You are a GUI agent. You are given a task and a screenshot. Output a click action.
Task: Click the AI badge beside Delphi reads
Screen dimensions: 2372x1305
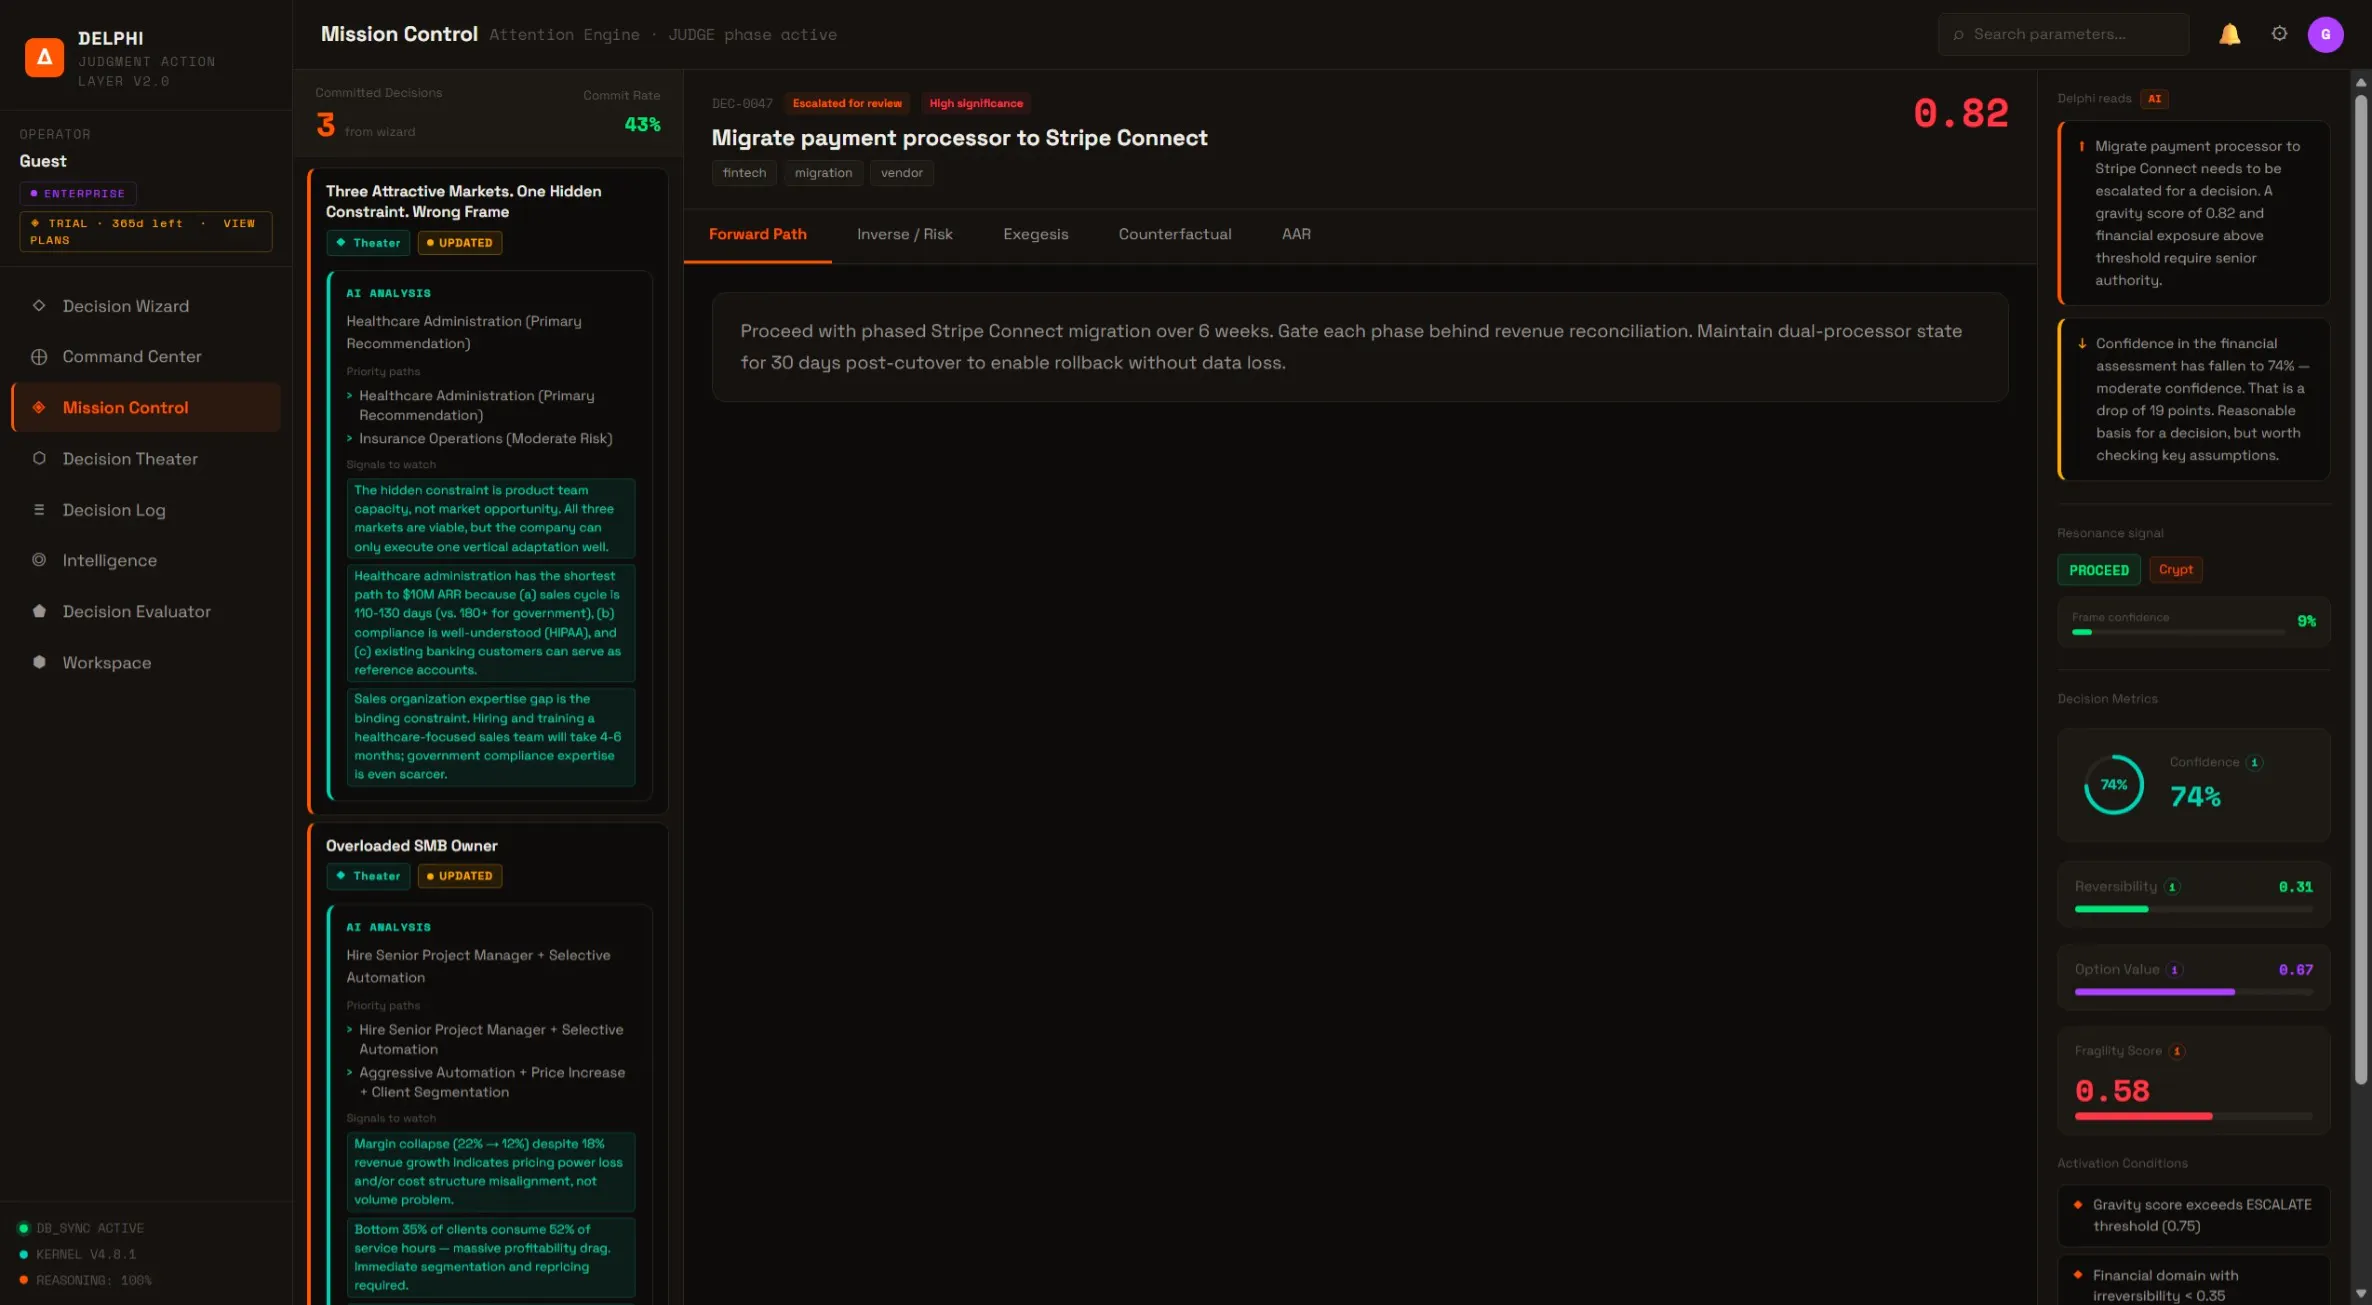point(2154,99)
